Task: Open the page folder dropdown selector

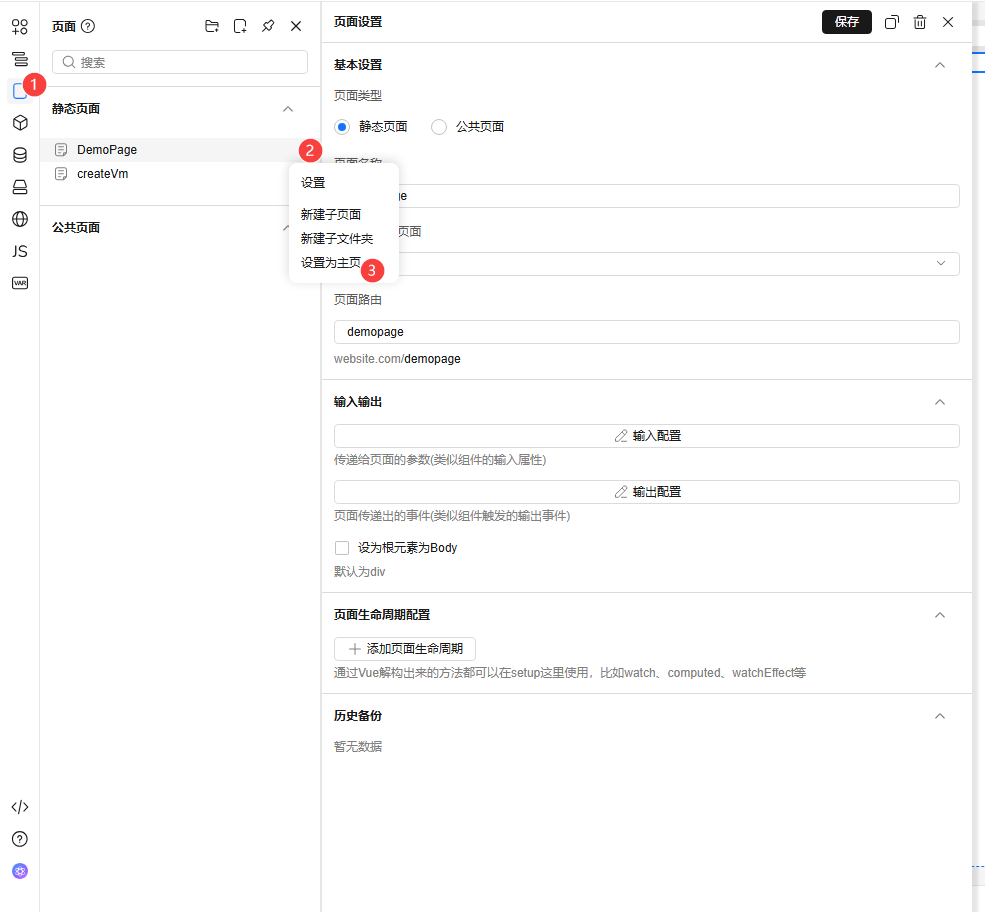Action: (645, 263)
